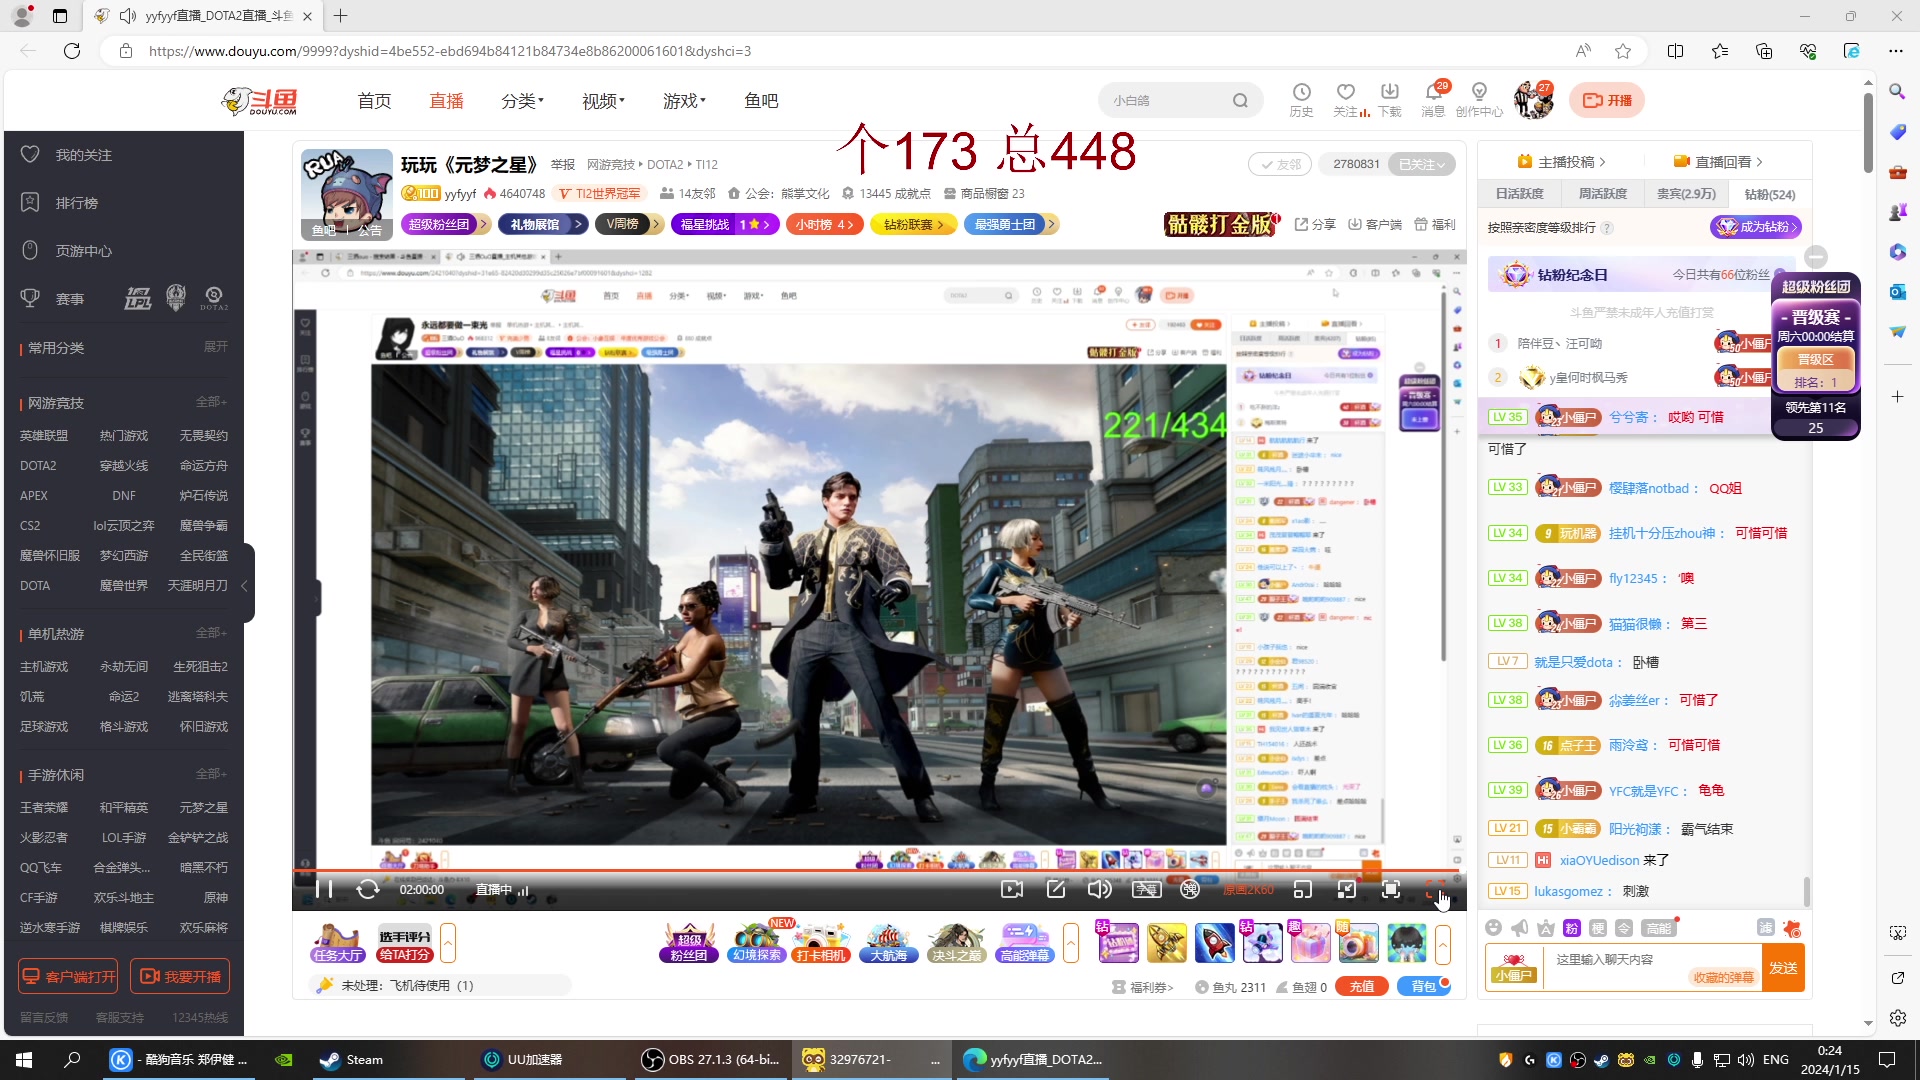The height and width of the screenshot is (1080, 1920).
Task: Open 已关注 follow dropdown
Action: (1421, 164)
